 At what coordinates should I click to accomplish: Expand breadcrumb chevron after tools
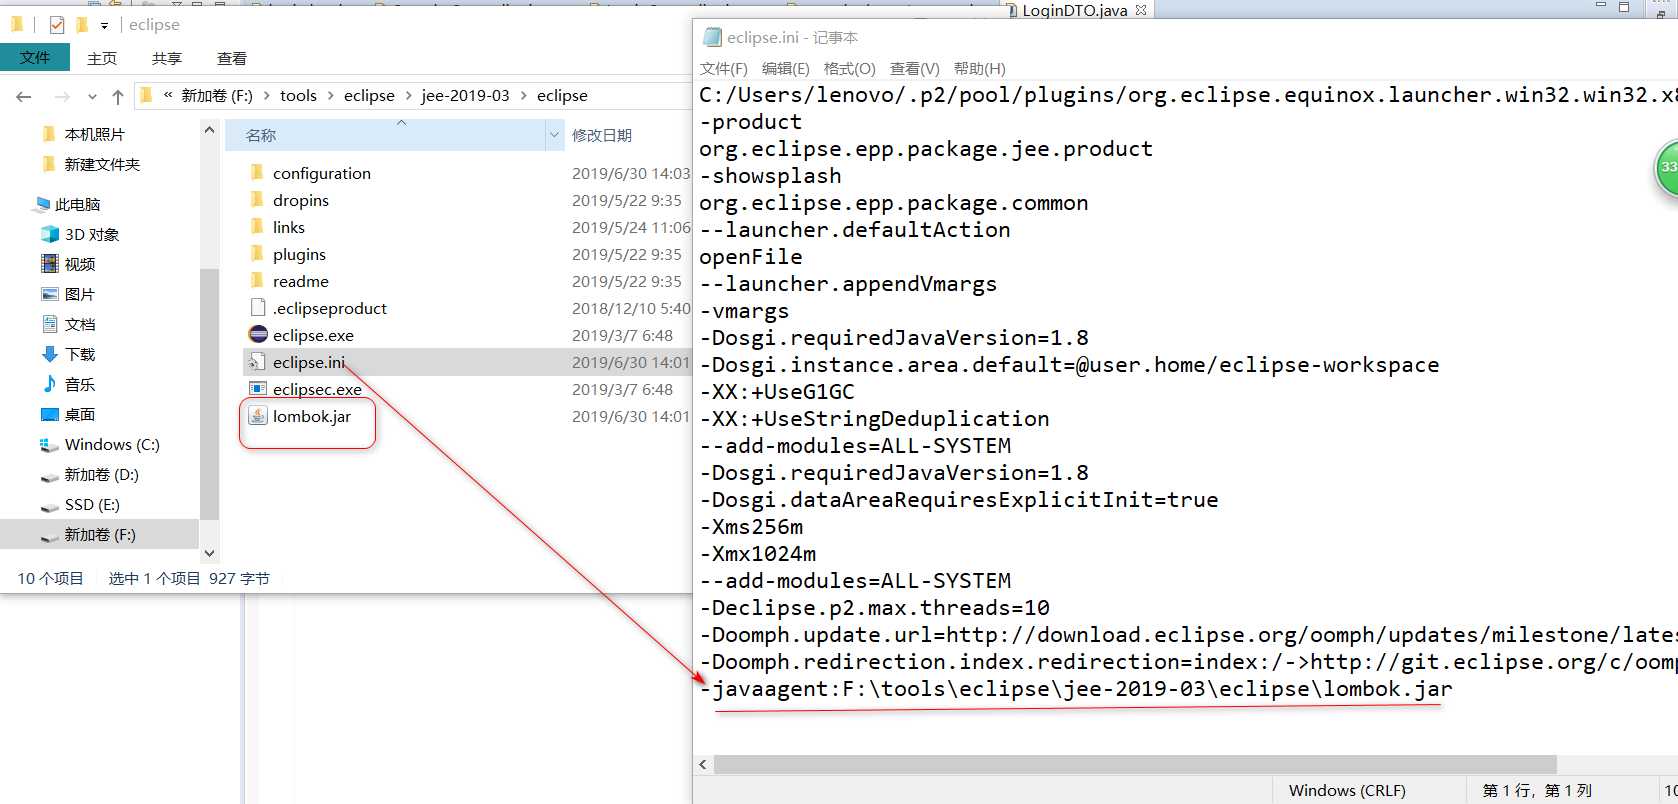(x=330, y=96)
